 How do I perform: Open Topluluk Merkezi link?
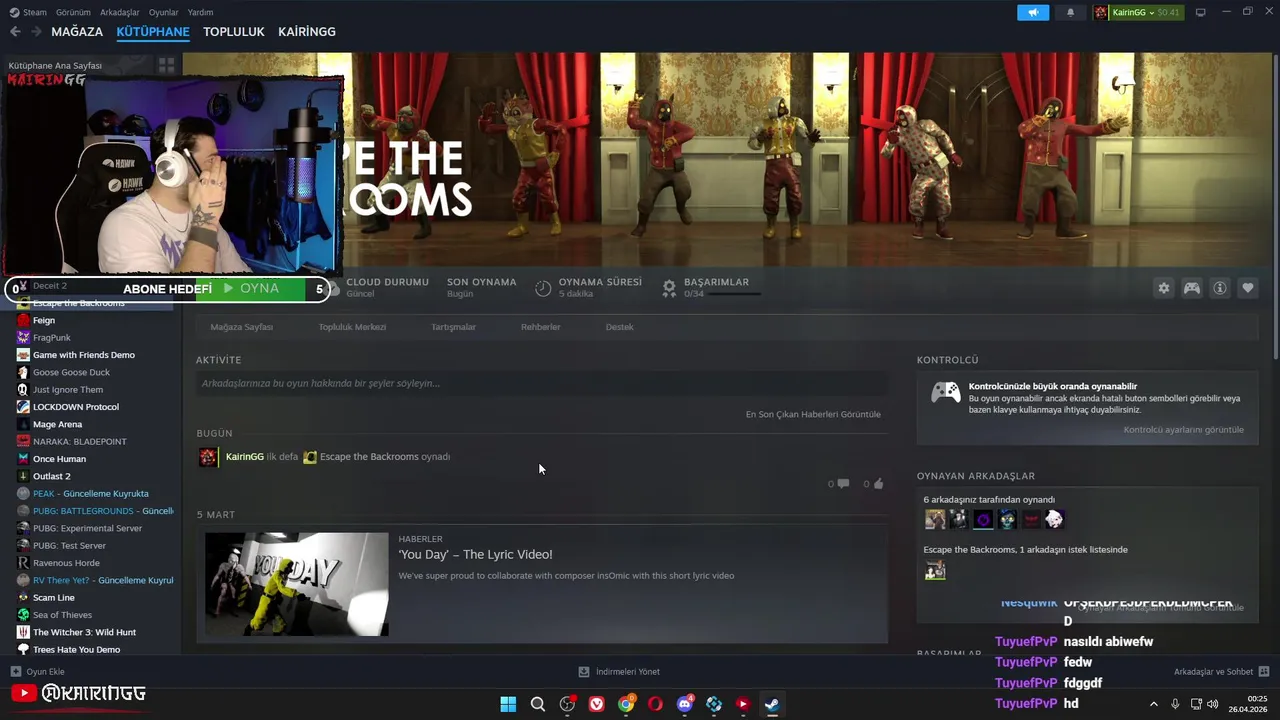(352, 327)
